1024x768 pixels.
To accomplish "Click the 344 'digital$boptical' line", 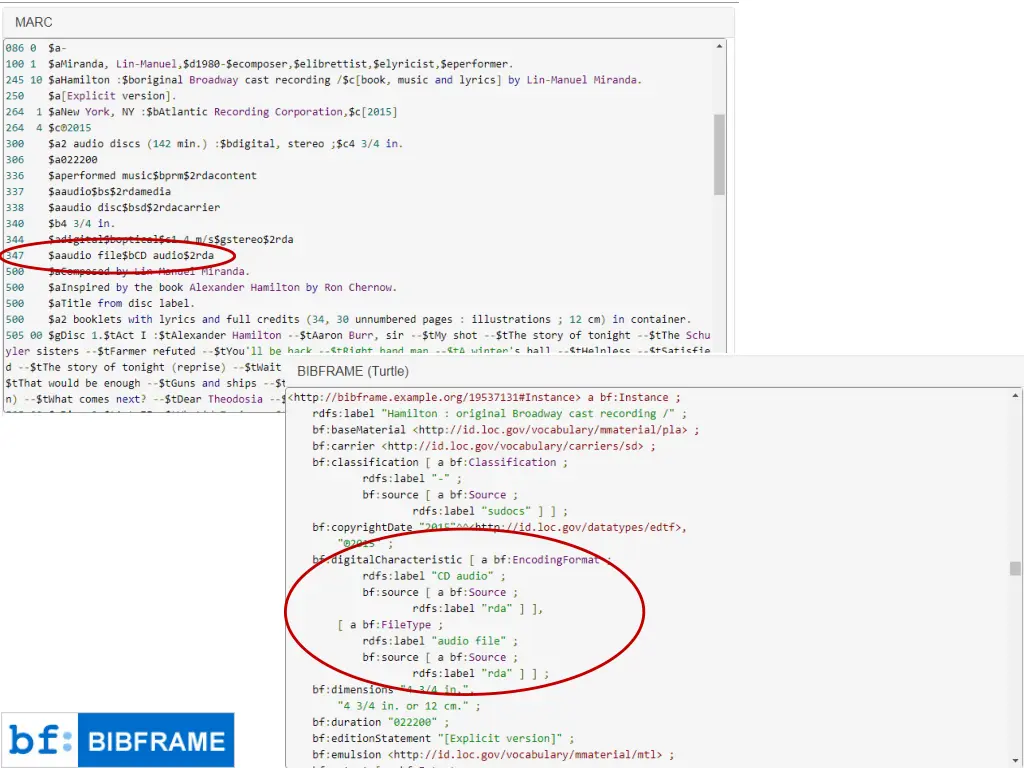I will pyautogui.click(x=150, y=240).
